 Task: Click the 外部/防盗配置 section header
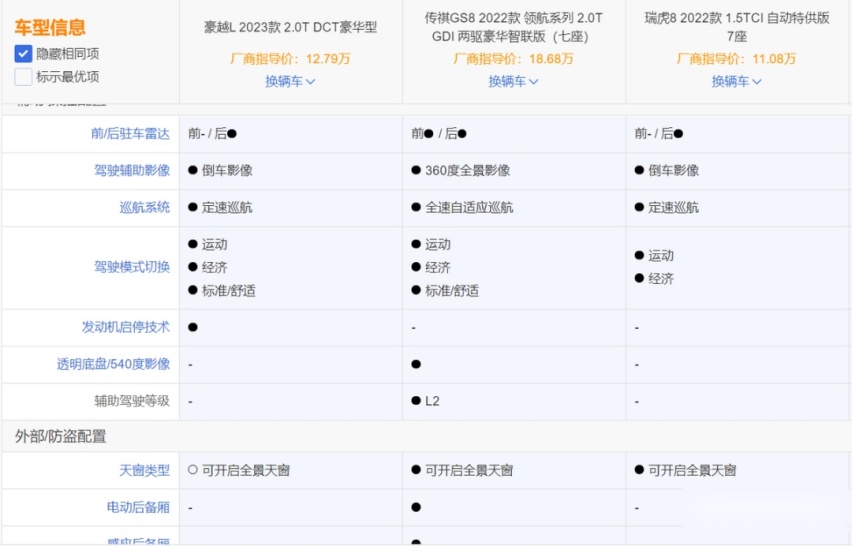pyautogui.click(x=60, y=436)
